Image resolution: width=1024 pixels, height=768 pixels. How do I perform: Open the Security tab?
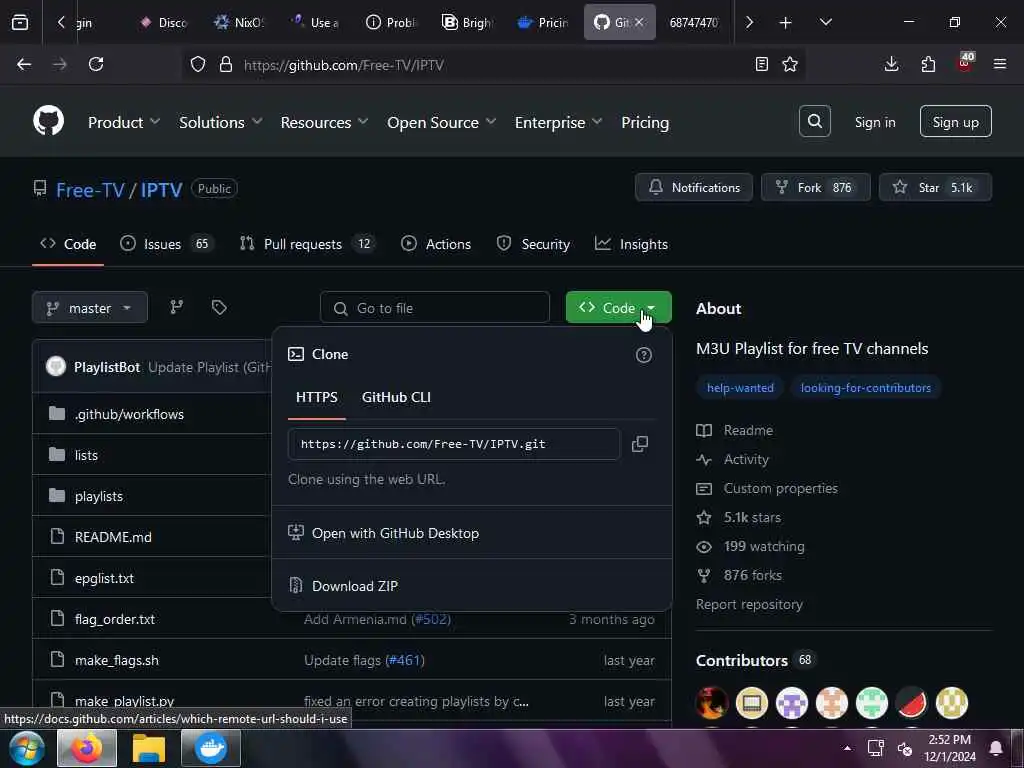pos(533,244)
